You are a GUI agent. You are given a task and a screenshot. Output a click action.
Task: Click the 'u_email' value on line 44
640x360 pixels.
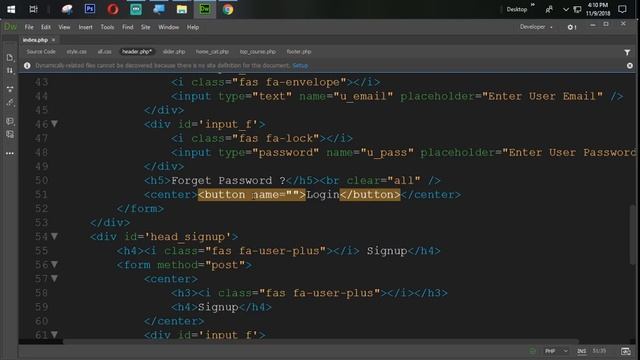click(x=363, y=96)
